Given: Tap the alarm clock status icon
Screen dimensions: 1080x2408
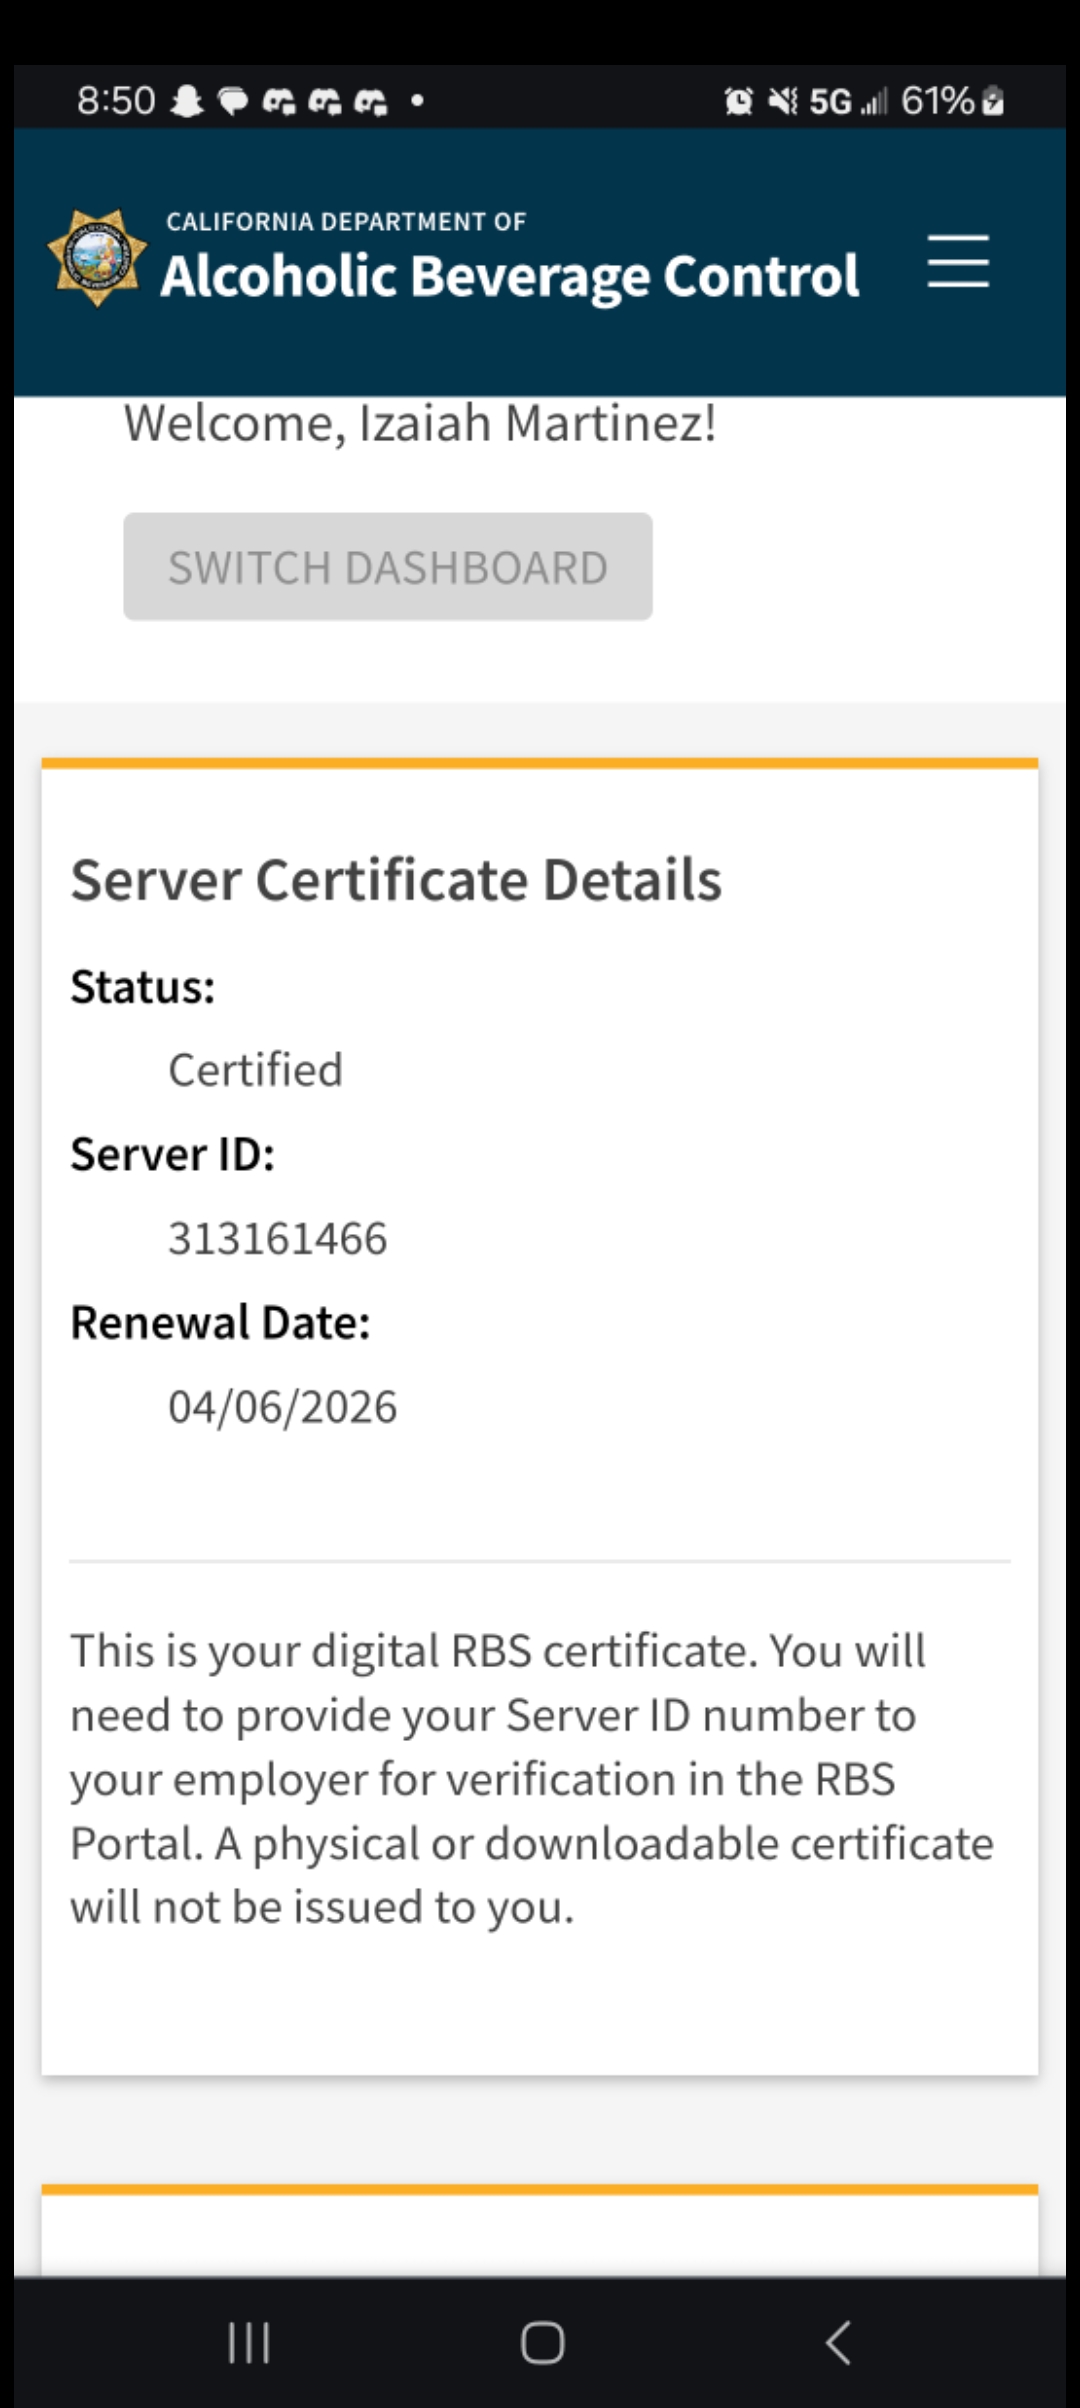Looking at the screenshot, I should 739,101.
